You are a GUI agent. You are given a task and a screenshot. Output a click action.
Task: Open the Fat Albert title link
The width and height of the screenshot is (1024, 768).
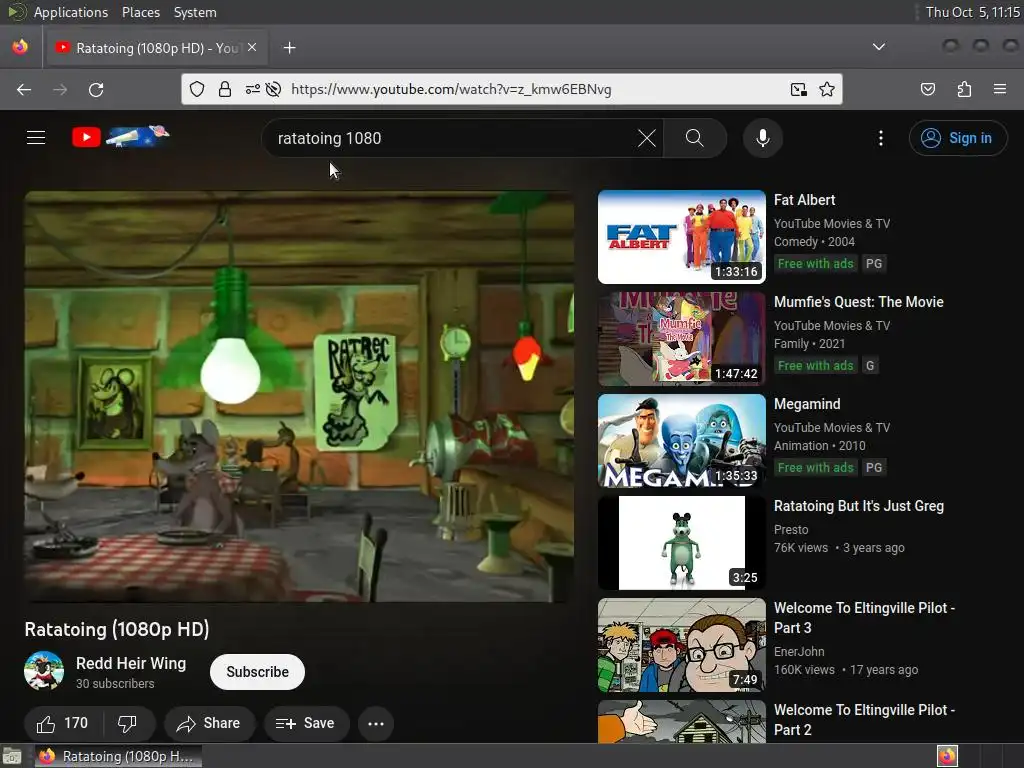click(x=805, y=200)
